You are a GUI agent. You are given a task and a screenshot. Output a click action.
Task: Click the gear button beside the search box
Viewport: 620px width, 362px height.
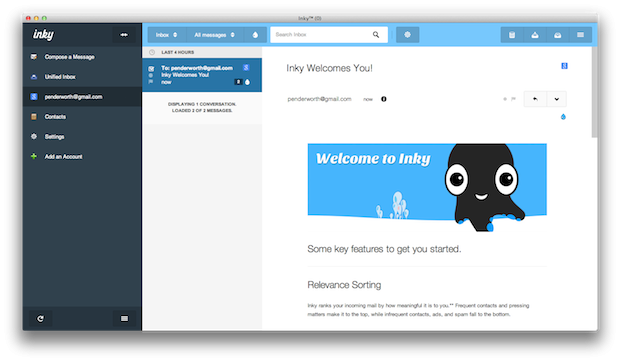click(x=407, y=35)
